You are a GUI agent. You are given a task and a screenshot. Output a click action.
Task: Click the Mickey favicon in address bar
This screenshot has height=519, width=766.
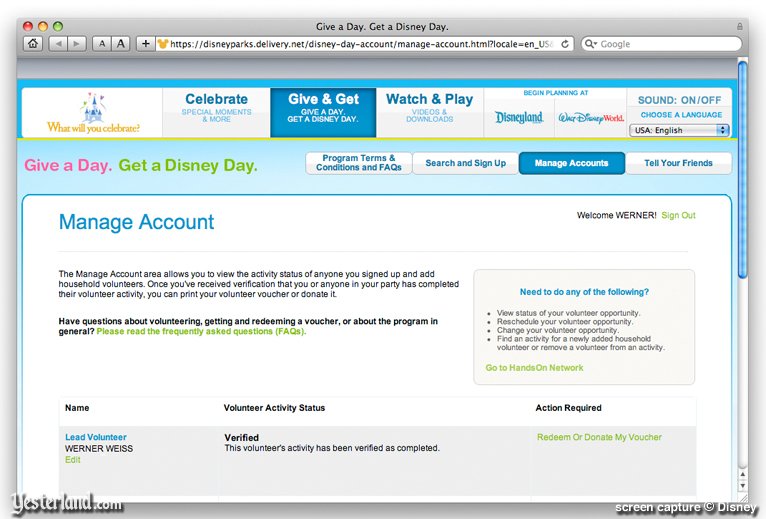(x=163, y=44)
